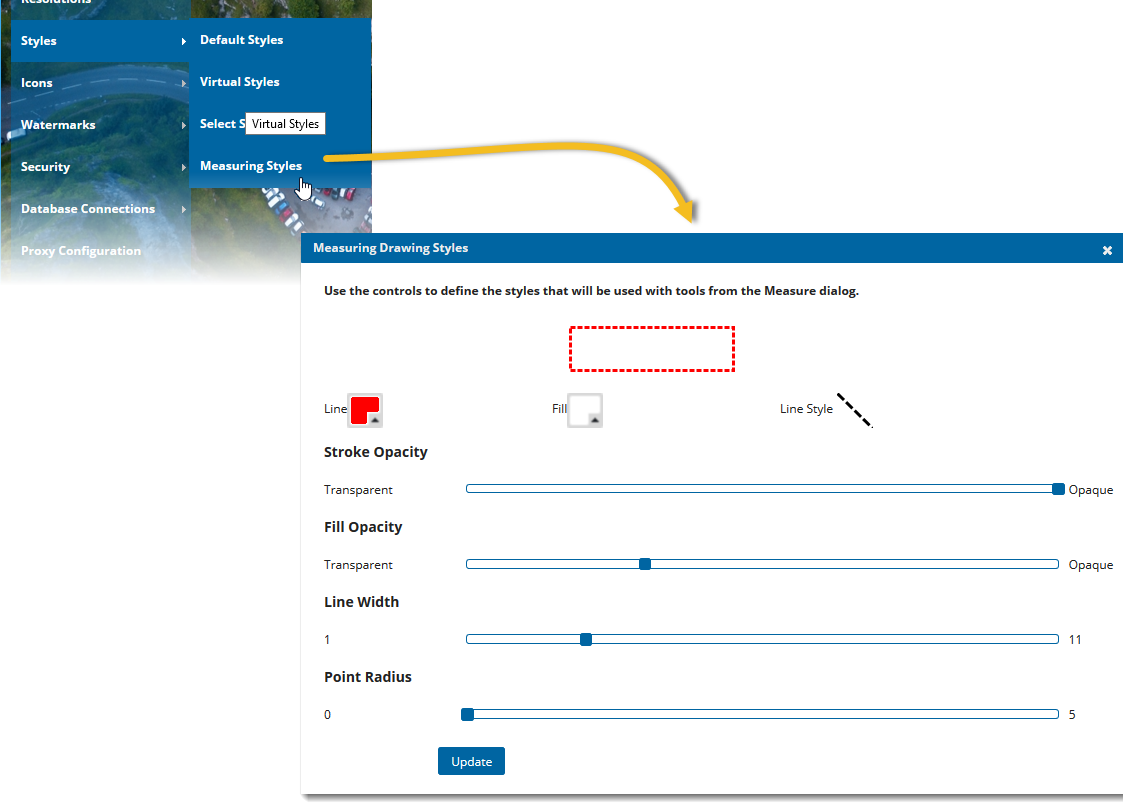Click the red dashed style preview rectangle
1123x809 pixels.
point(652,348)
